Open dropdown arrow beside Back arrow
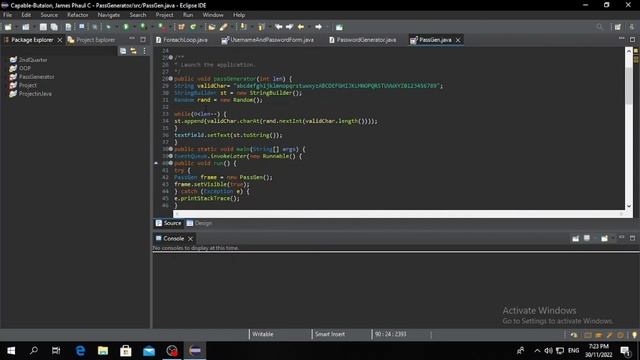This screenshot has width=640, height=360. tap(308, 27)
